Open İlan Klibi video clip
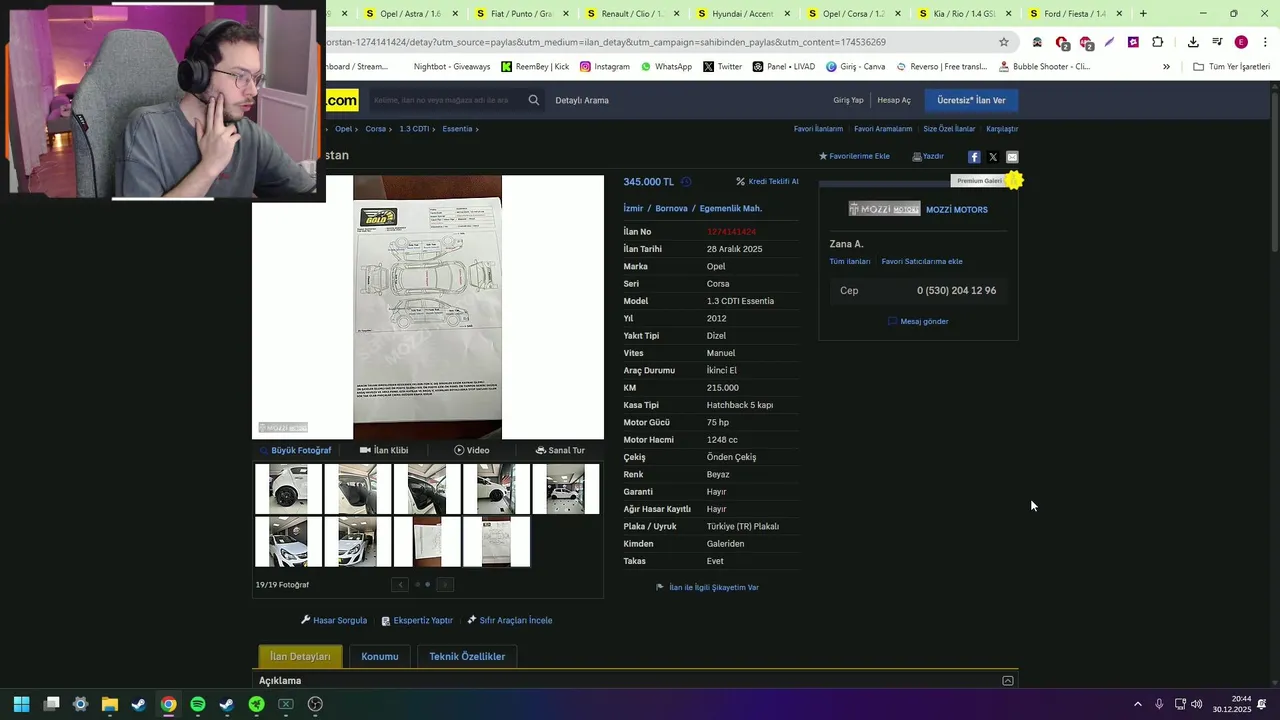This screenshot has height=720, width=1280. [x=384, y=450]
